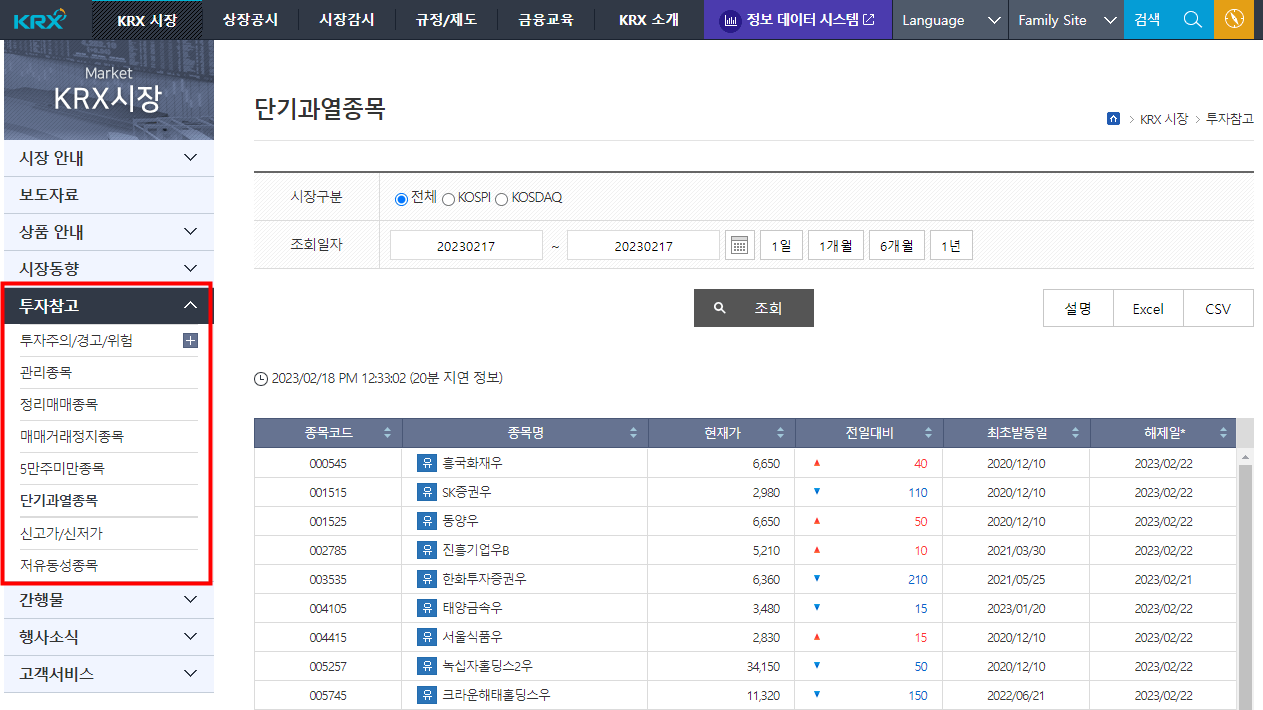Open the calendar picker next to the date range
Screen dimensions: 1263x710
(x=739, y=244)
